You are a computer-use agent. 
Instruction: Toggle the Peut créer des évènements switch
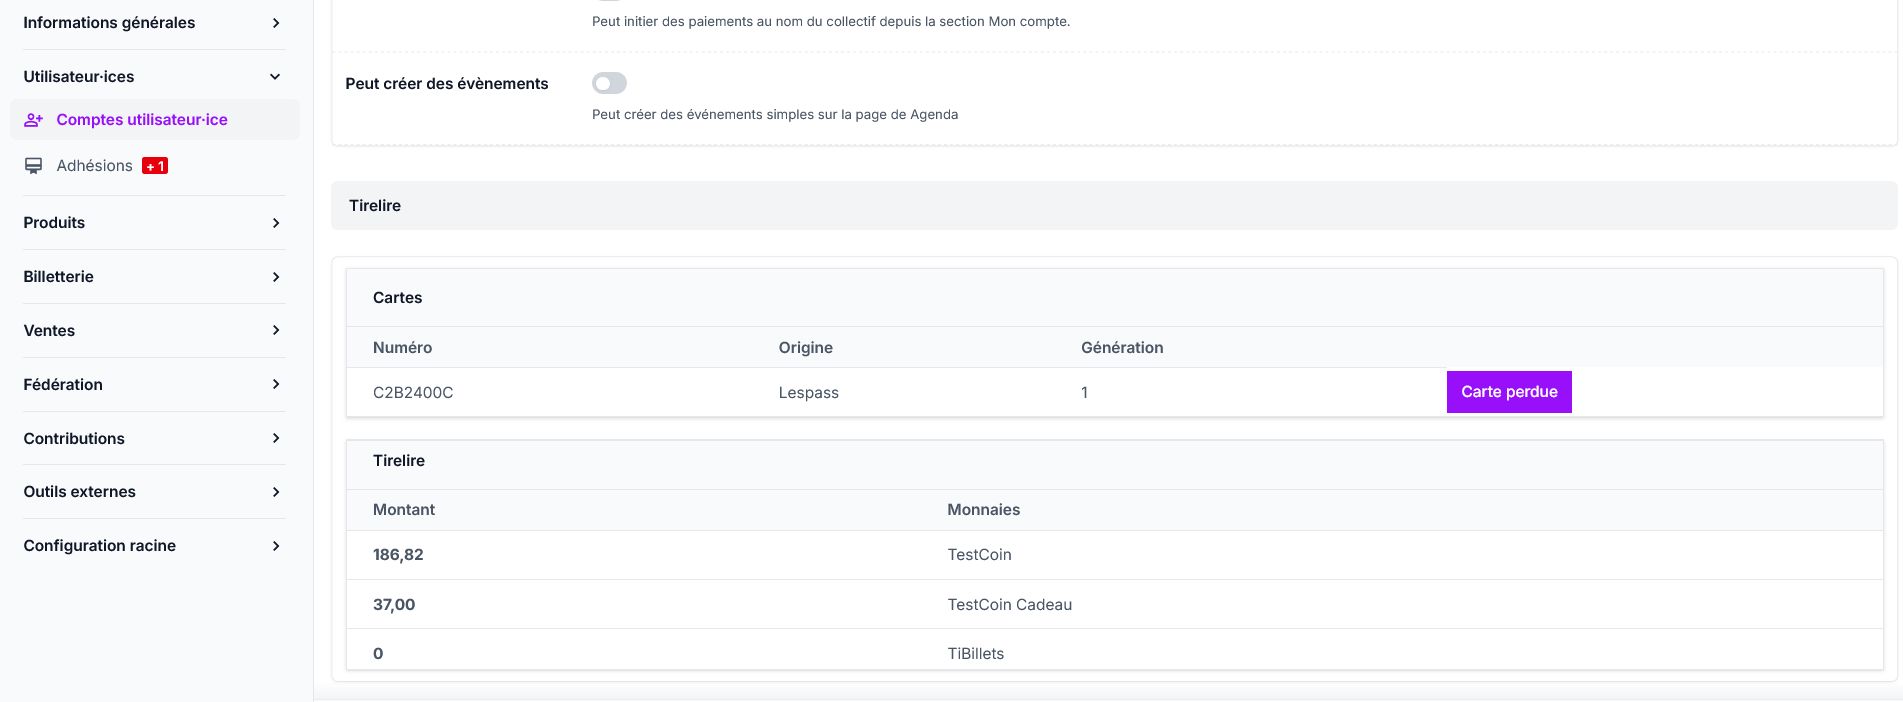pyautogui.click(x=609, y=83)
